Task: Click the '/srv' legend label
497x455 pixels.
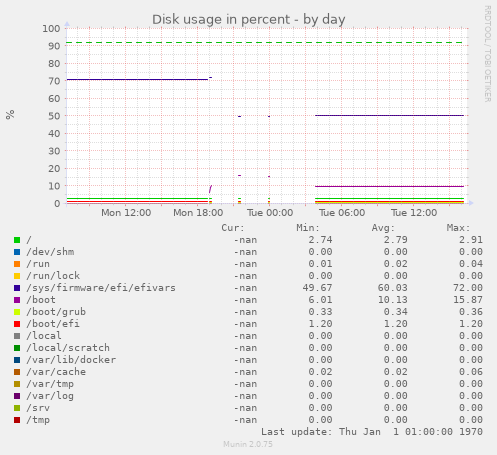Action: pyautogui.click(x=38, y=408)
